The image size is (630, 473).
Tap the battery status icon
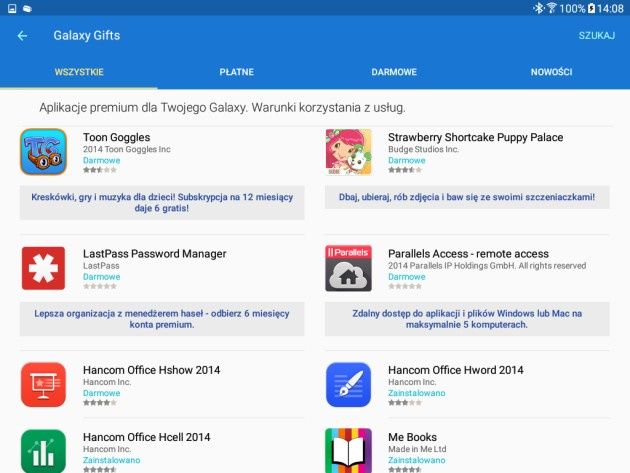point(591,8)
